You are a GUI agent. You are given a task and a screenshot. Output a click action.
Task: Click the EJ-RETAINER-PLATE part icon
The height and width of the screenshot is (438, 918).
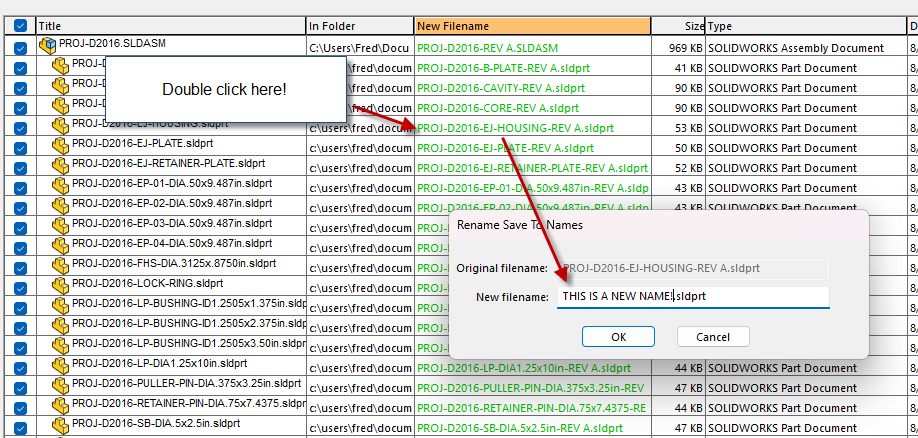pos(60,165)
